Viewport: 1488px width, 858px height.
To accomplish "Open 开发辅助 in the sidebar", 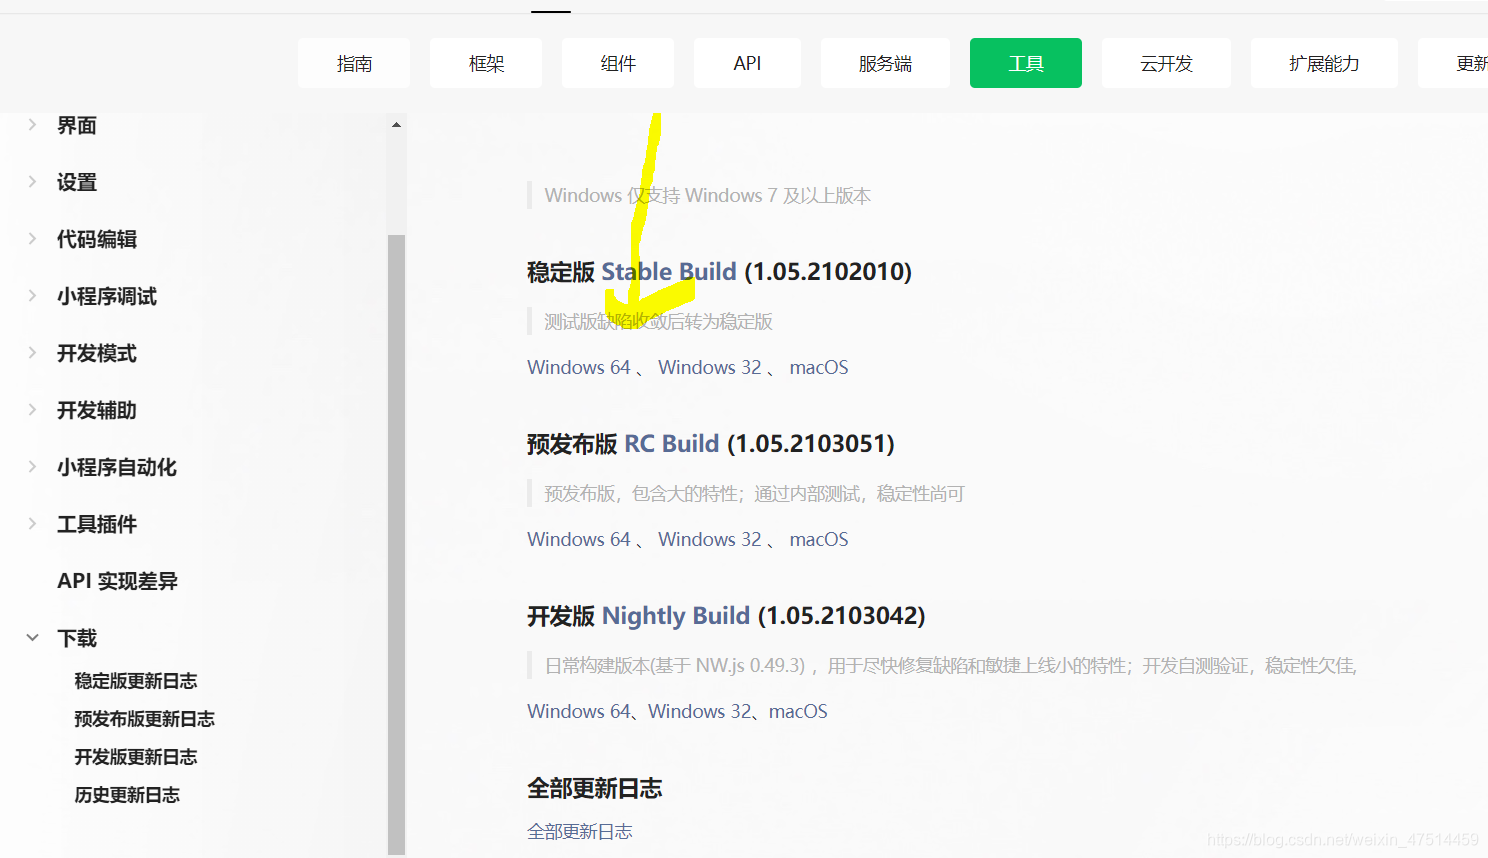I will (x=97, y=410).
